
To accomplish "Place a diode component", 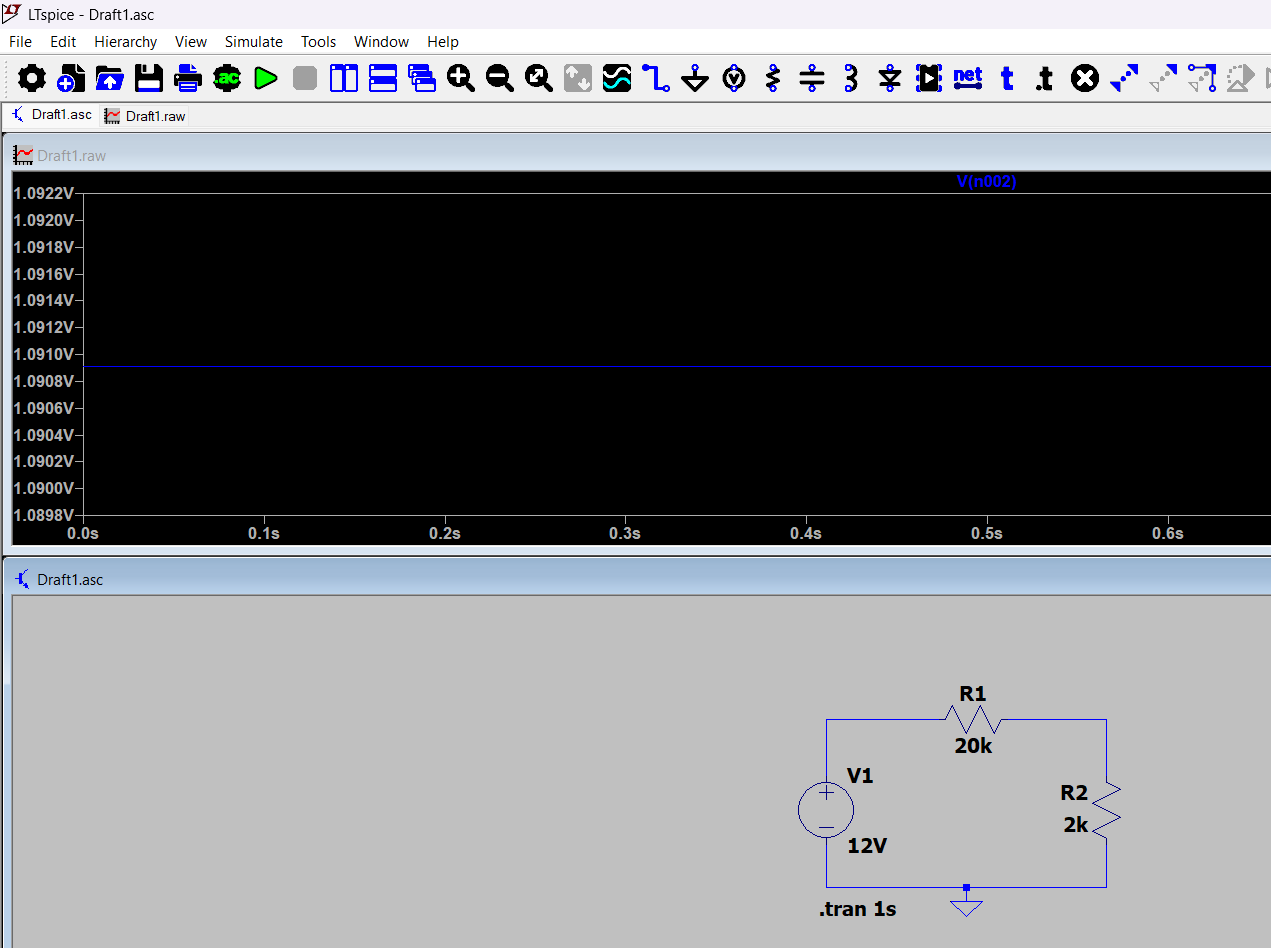I will (890, 78).
